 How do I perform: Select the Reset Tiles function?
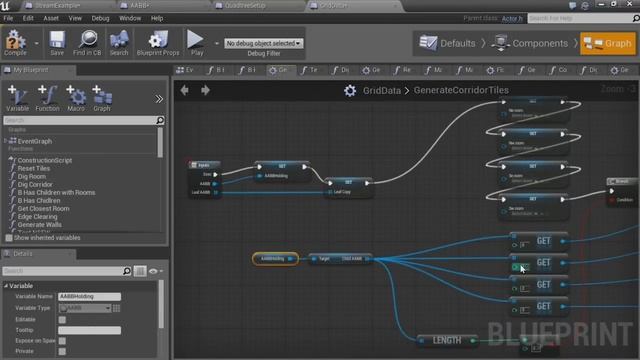tap(33, 169)
